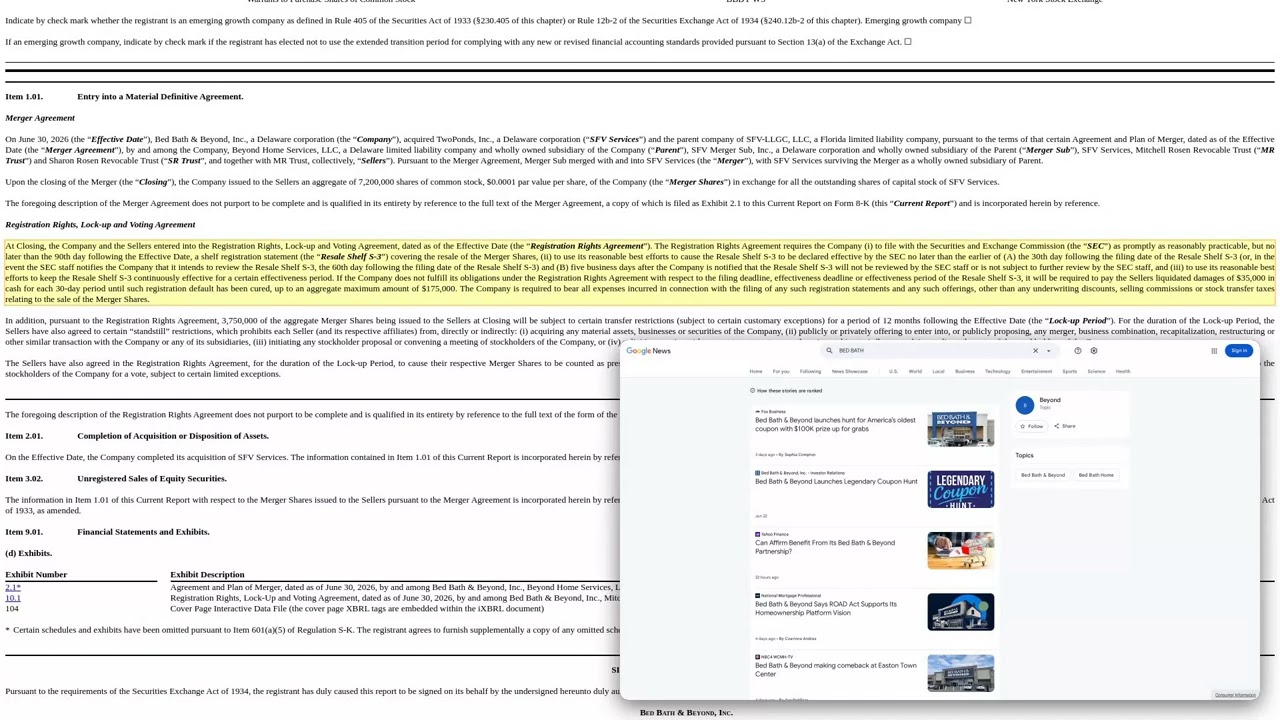Clear the BED BATH search text
1280x720 pixels.
point(1035,351)
